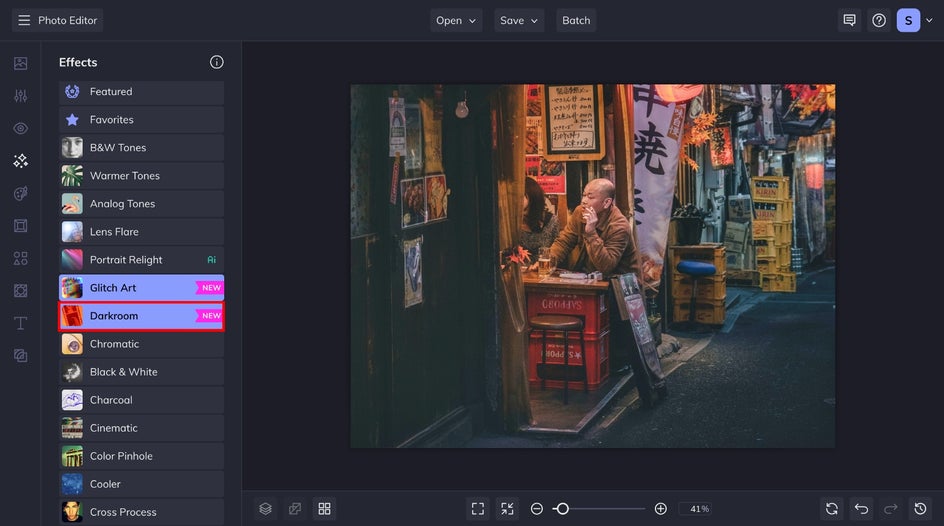Open the Text tool in sidebar
The width and height of the screenshot is (944, 526).
(x=20, y=323)
